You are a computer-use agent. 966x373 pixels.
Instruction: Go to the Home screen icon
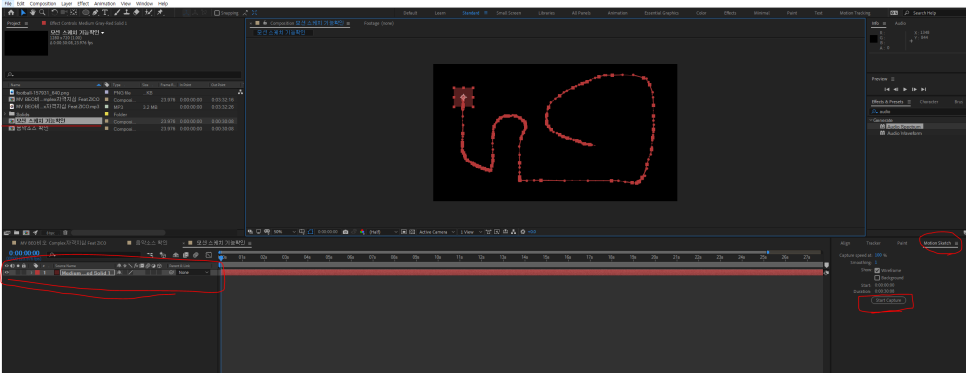[10, 12]
